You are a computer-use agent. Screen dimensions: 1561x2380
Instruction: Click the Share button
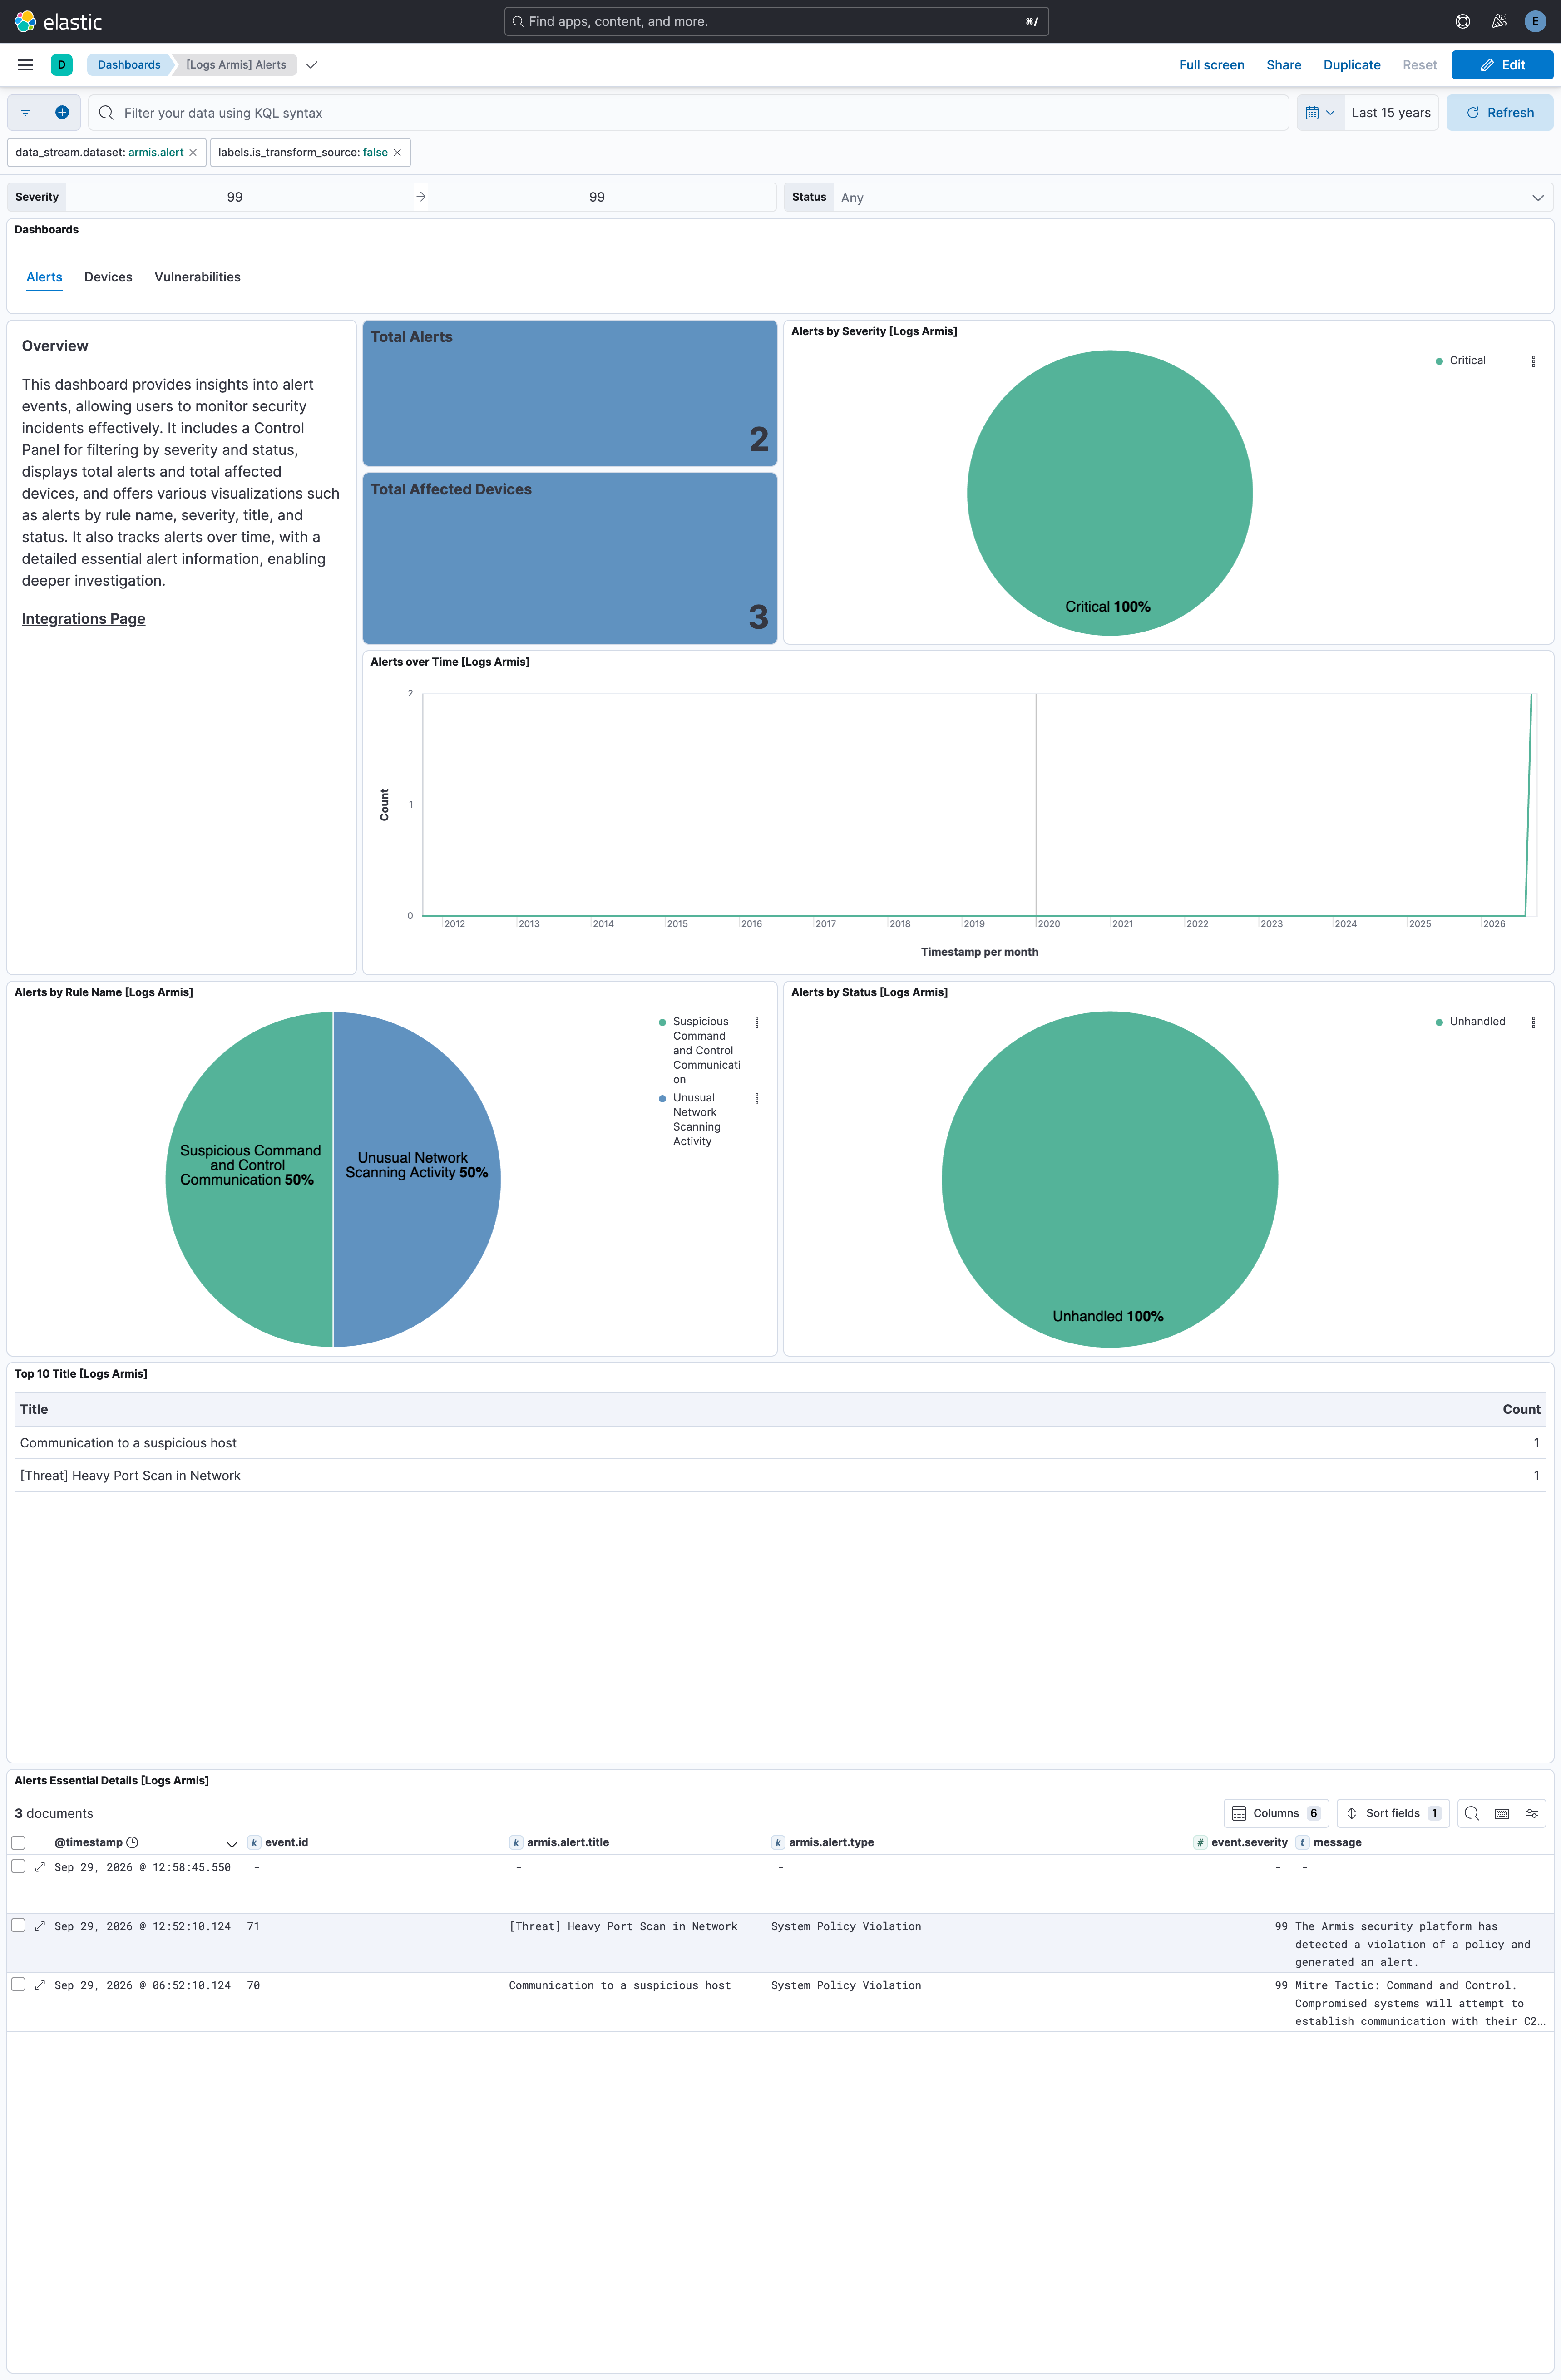click(x=1283, y=65)
